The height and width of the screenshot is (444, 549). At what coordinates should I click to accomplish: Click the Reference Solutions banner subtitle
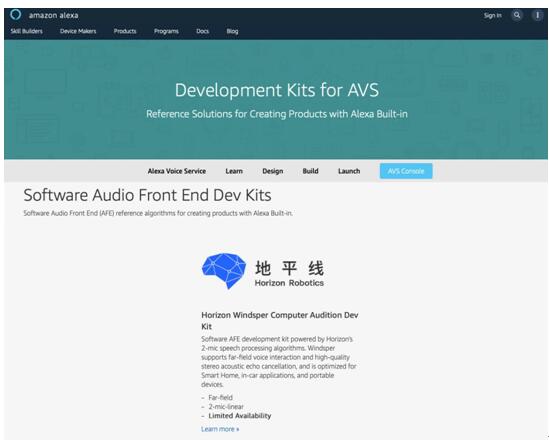[277, 114]
